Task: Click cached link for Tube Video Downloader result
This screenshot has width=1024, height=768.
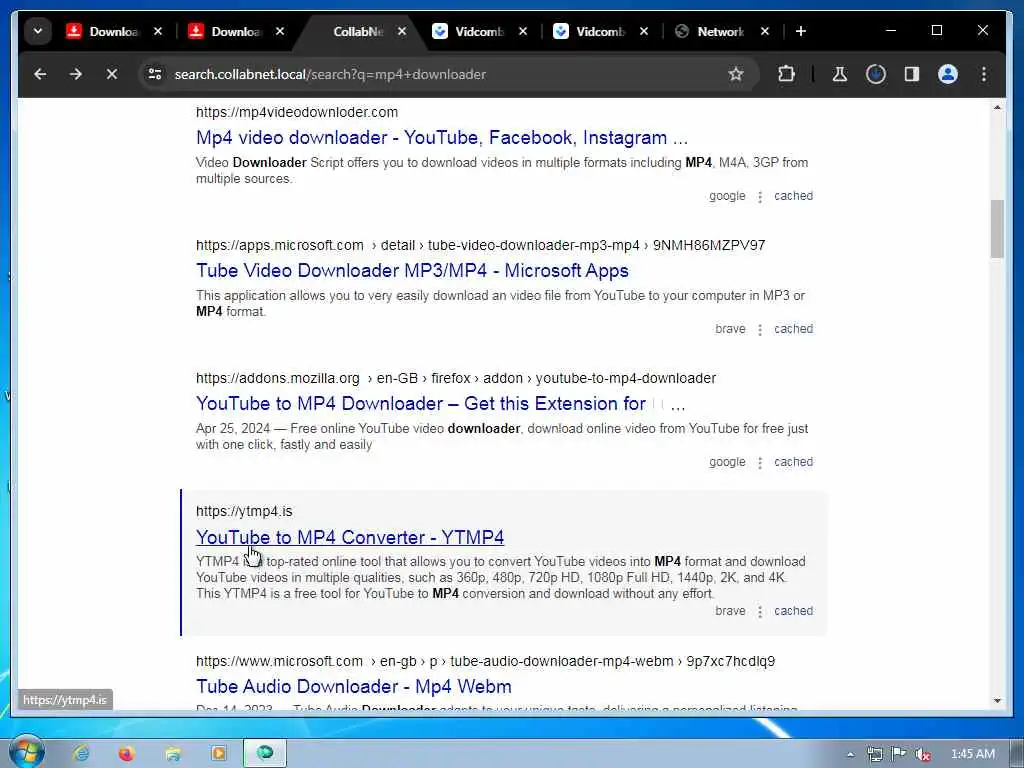Action: pos(793,329)
